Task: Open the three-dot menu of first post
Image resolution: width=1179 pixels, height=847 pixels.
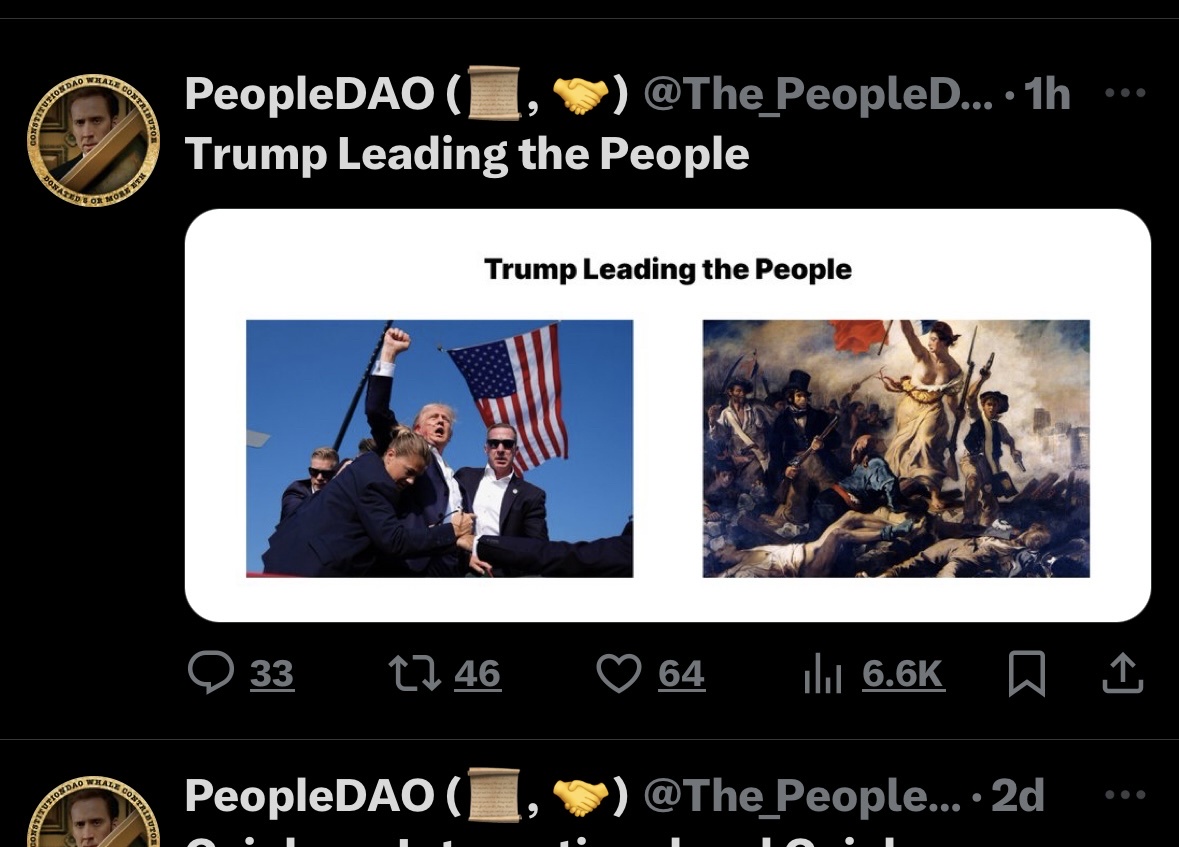Action: pos(1125,93)
